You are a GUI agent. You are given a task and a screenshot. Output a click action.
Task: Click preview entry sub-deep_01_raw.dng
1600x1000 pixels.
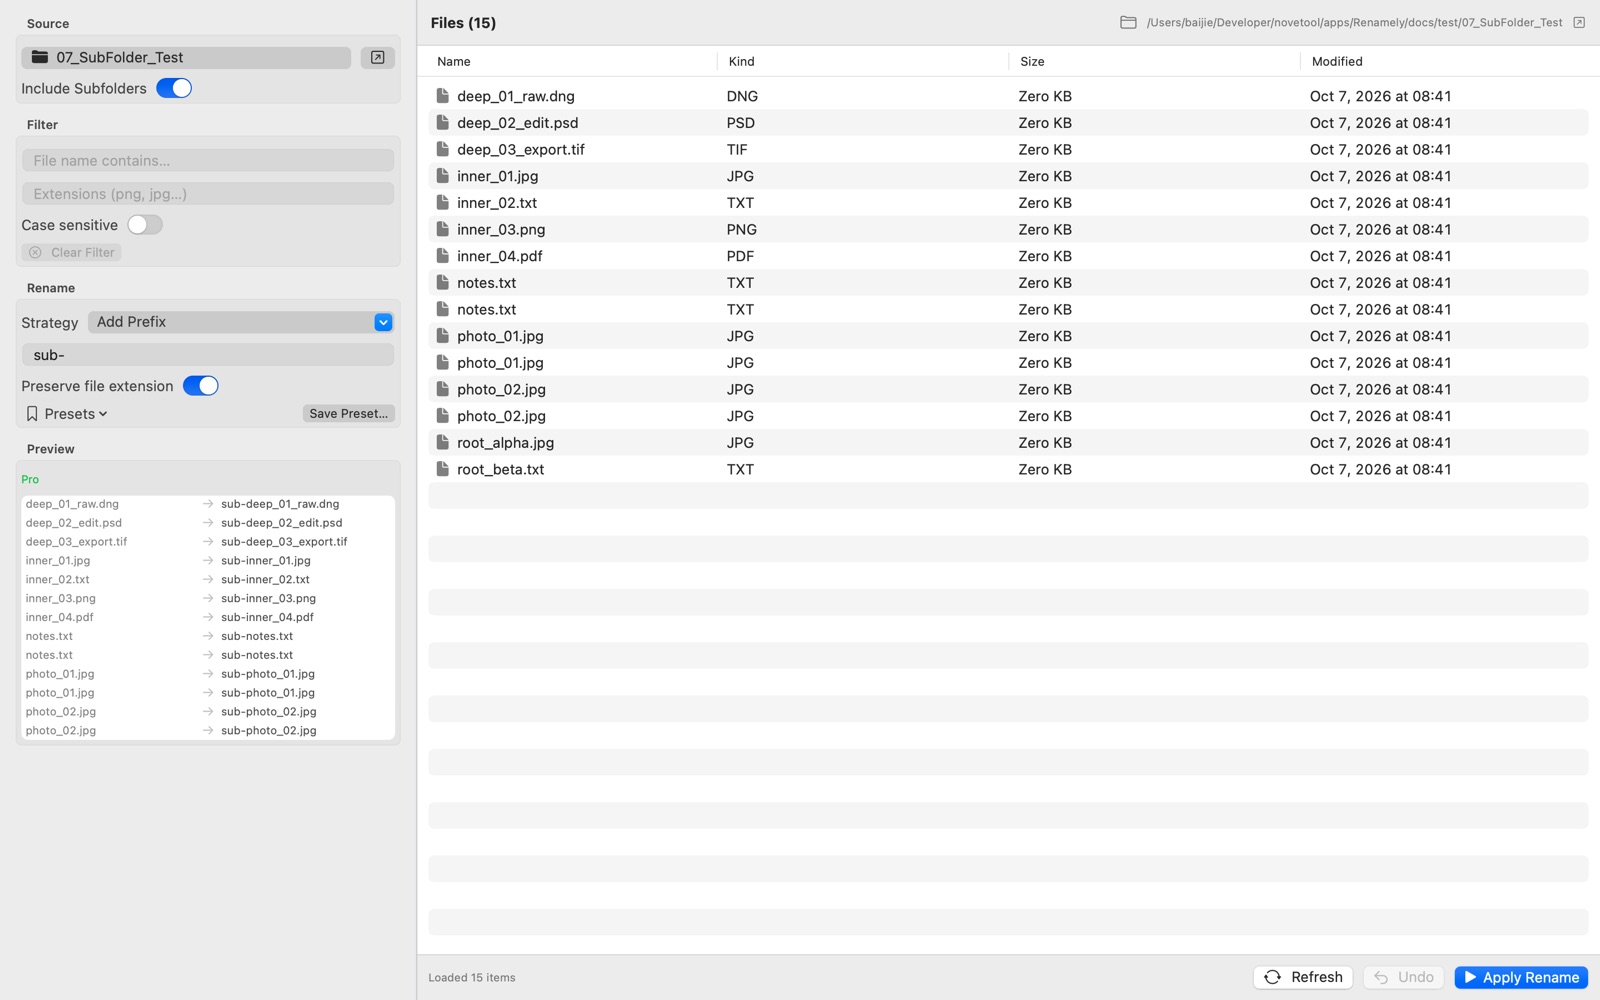pyautogui.click(x=280, y=504)
